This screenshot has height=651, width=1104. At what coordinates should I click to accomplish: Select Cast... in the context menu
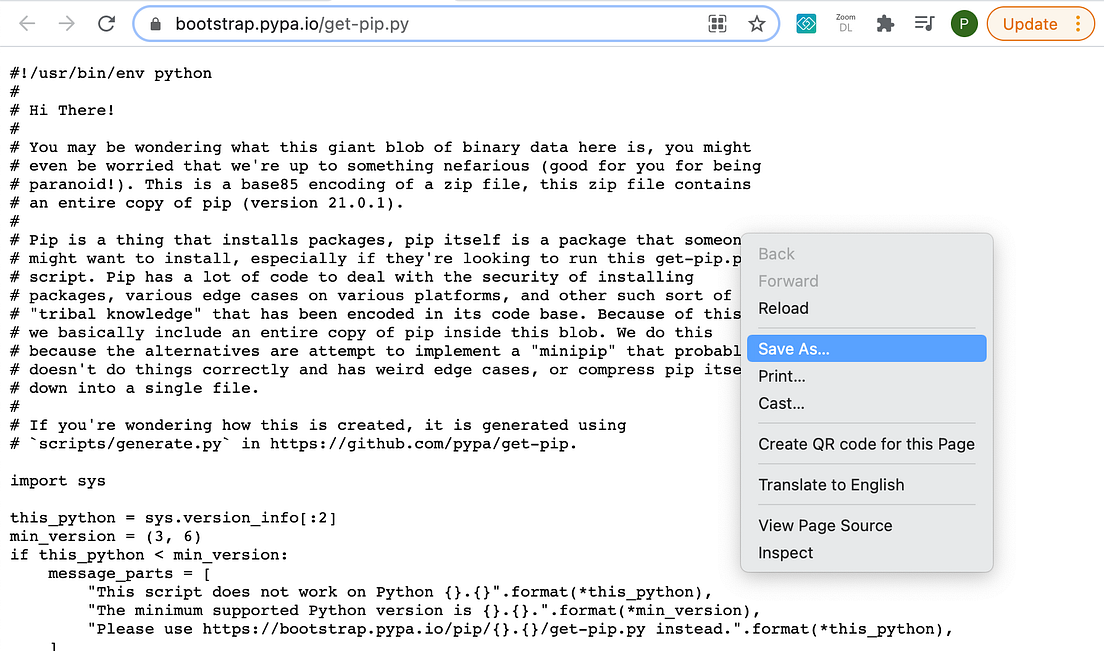pos(867,404)
